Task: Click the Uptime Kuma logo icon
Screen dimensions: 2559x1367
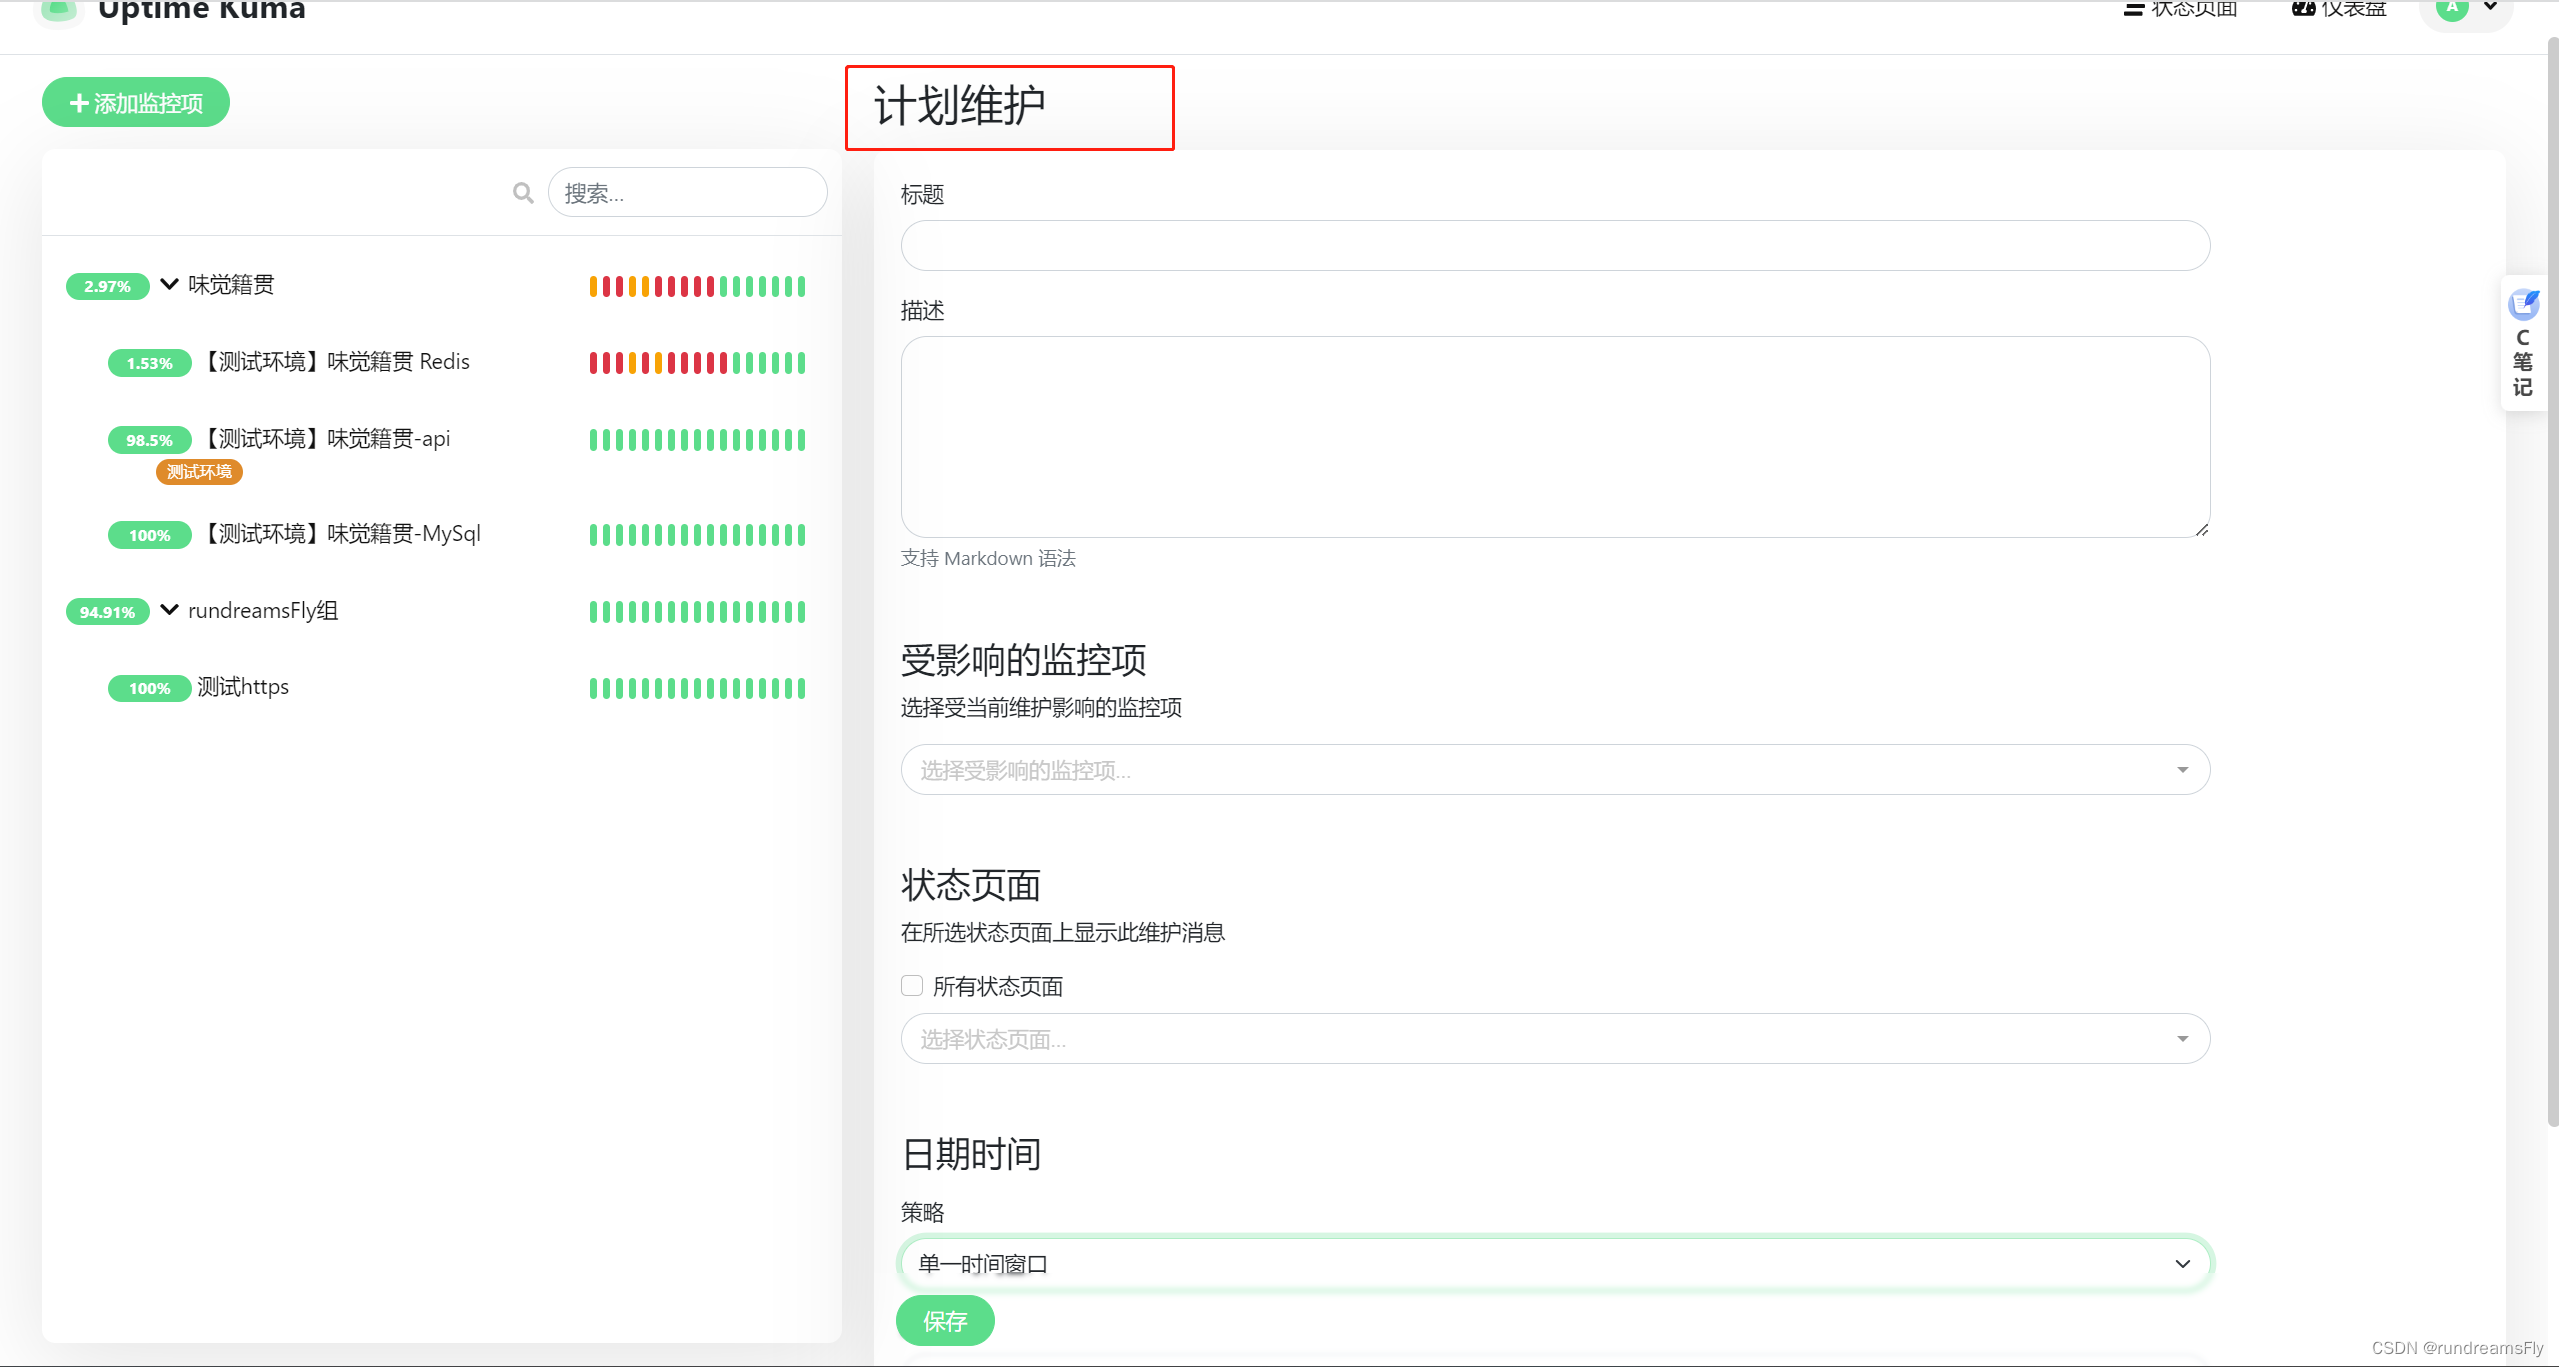Action: point(60,10)
